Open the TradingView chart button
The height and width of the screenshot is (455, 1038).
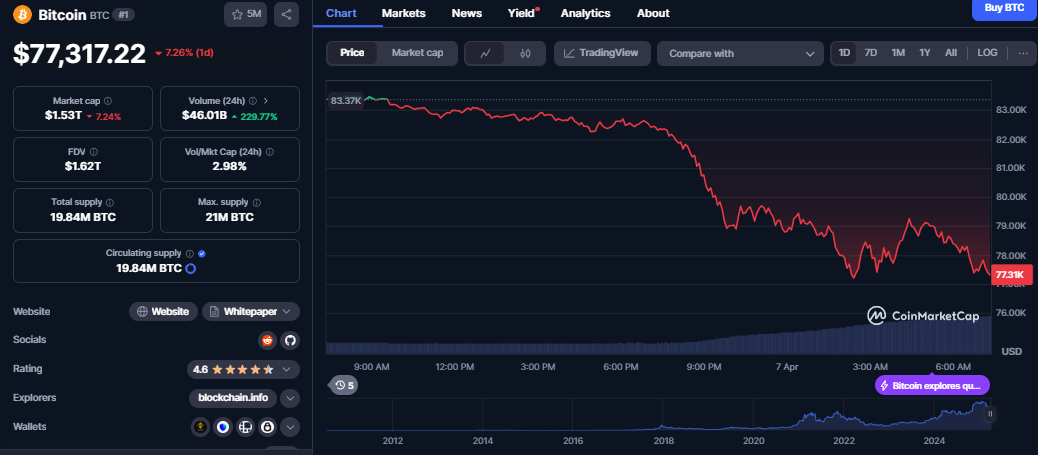(602, 53)
